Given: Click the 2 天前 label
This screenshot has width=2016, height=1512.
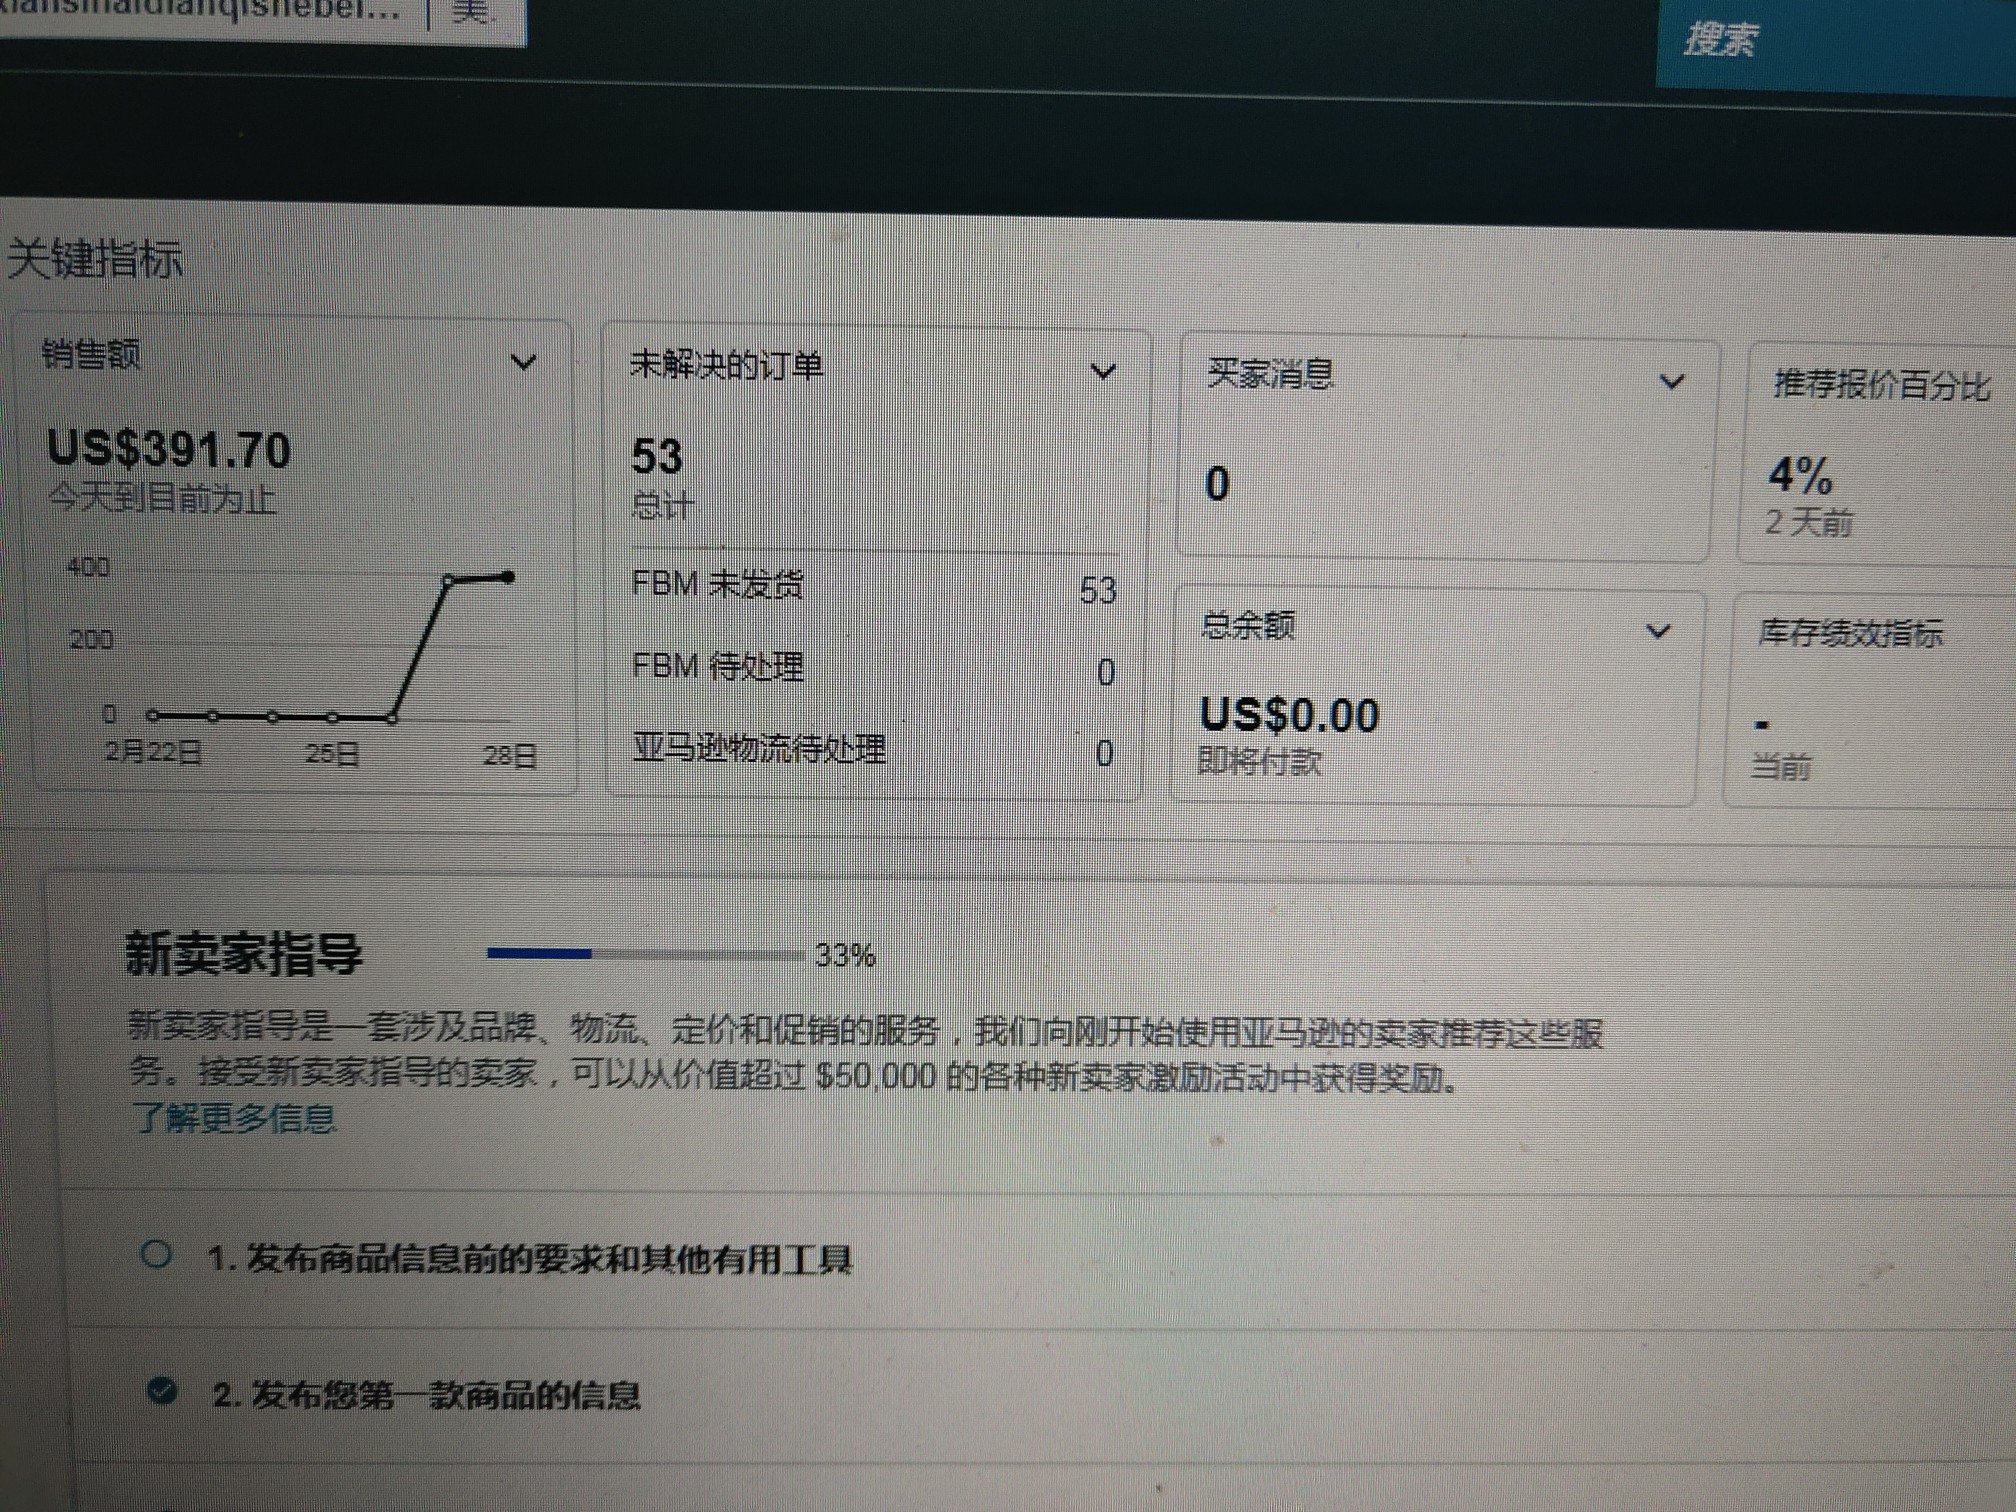Looking at the screenshot, I should [x=1809, y=522].
